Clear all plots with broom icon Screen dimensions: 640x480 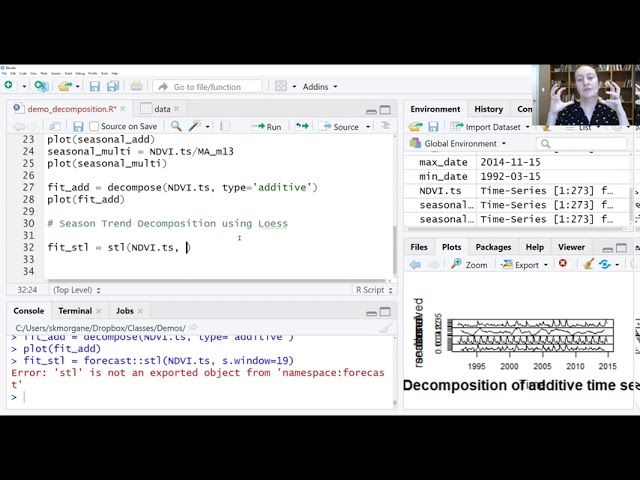[x=588, y=264]
